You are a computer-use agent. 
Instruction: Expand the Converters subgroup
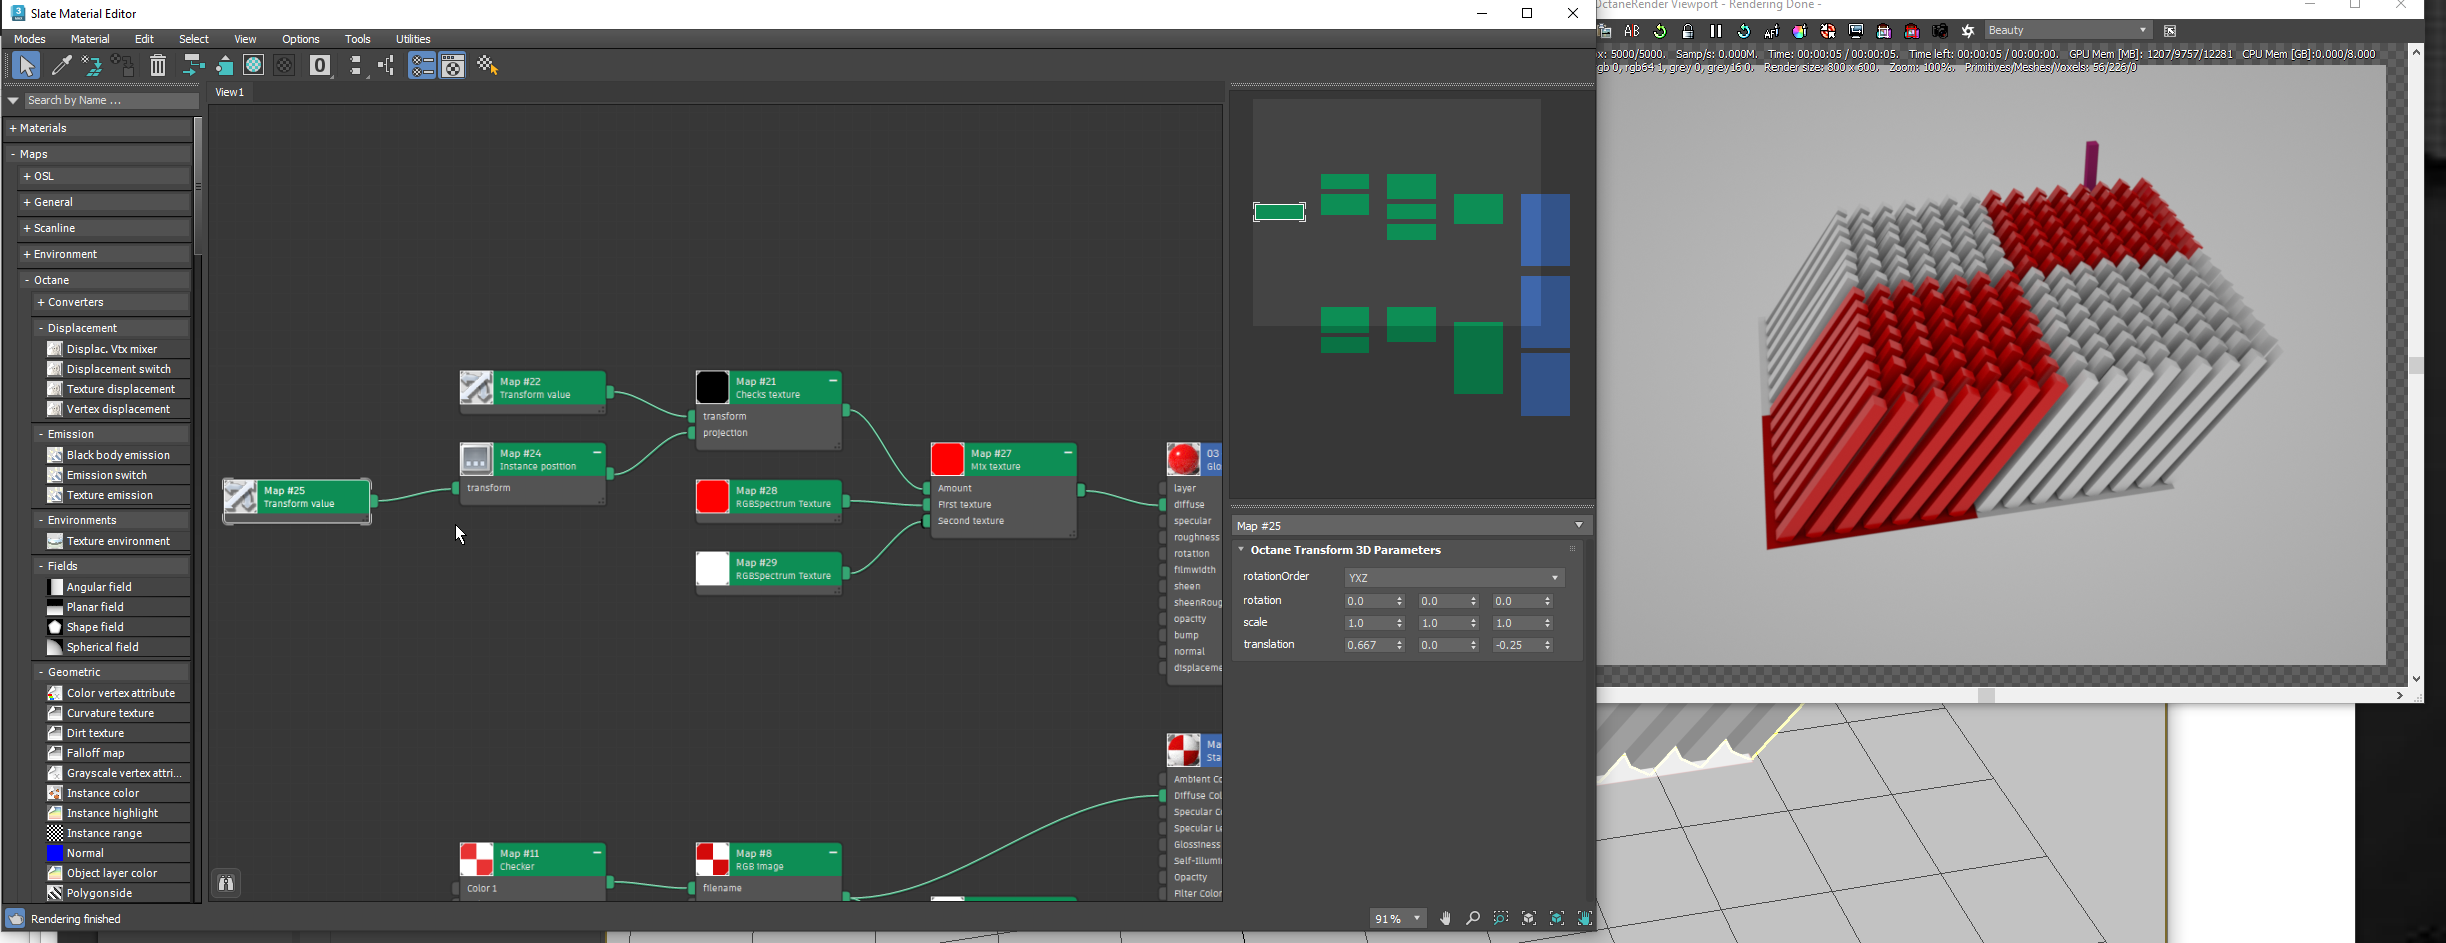111,302
